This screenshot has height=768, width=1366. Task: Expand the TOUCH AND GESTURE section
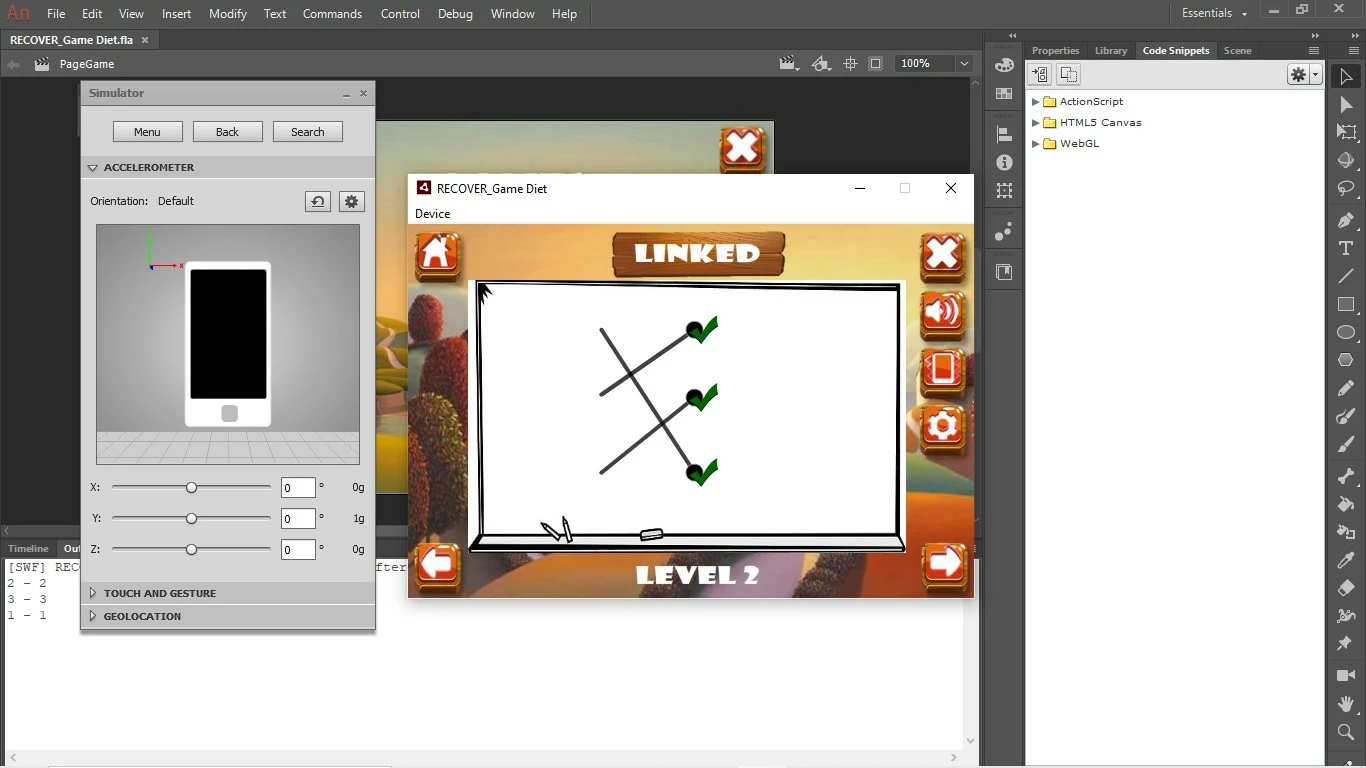[x=93, y=593]
